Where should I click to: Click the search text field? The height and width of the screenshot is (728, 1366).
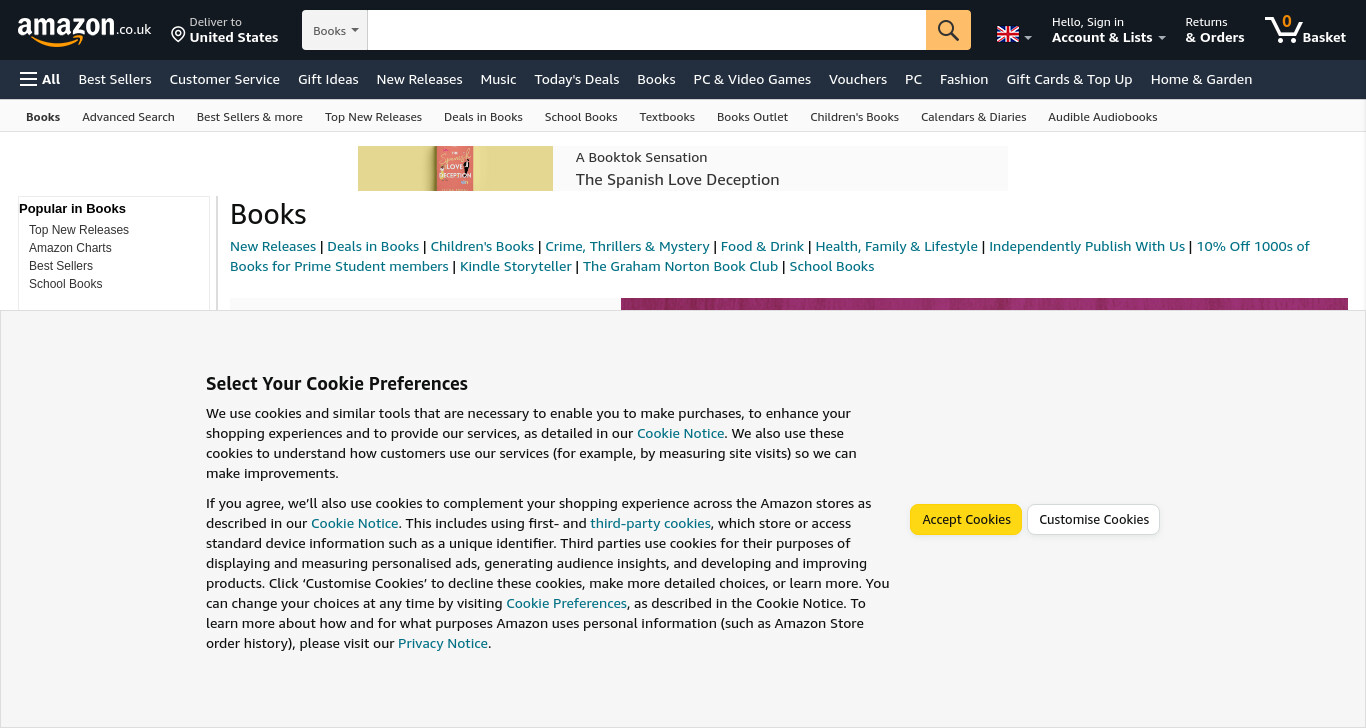point(647,30)
